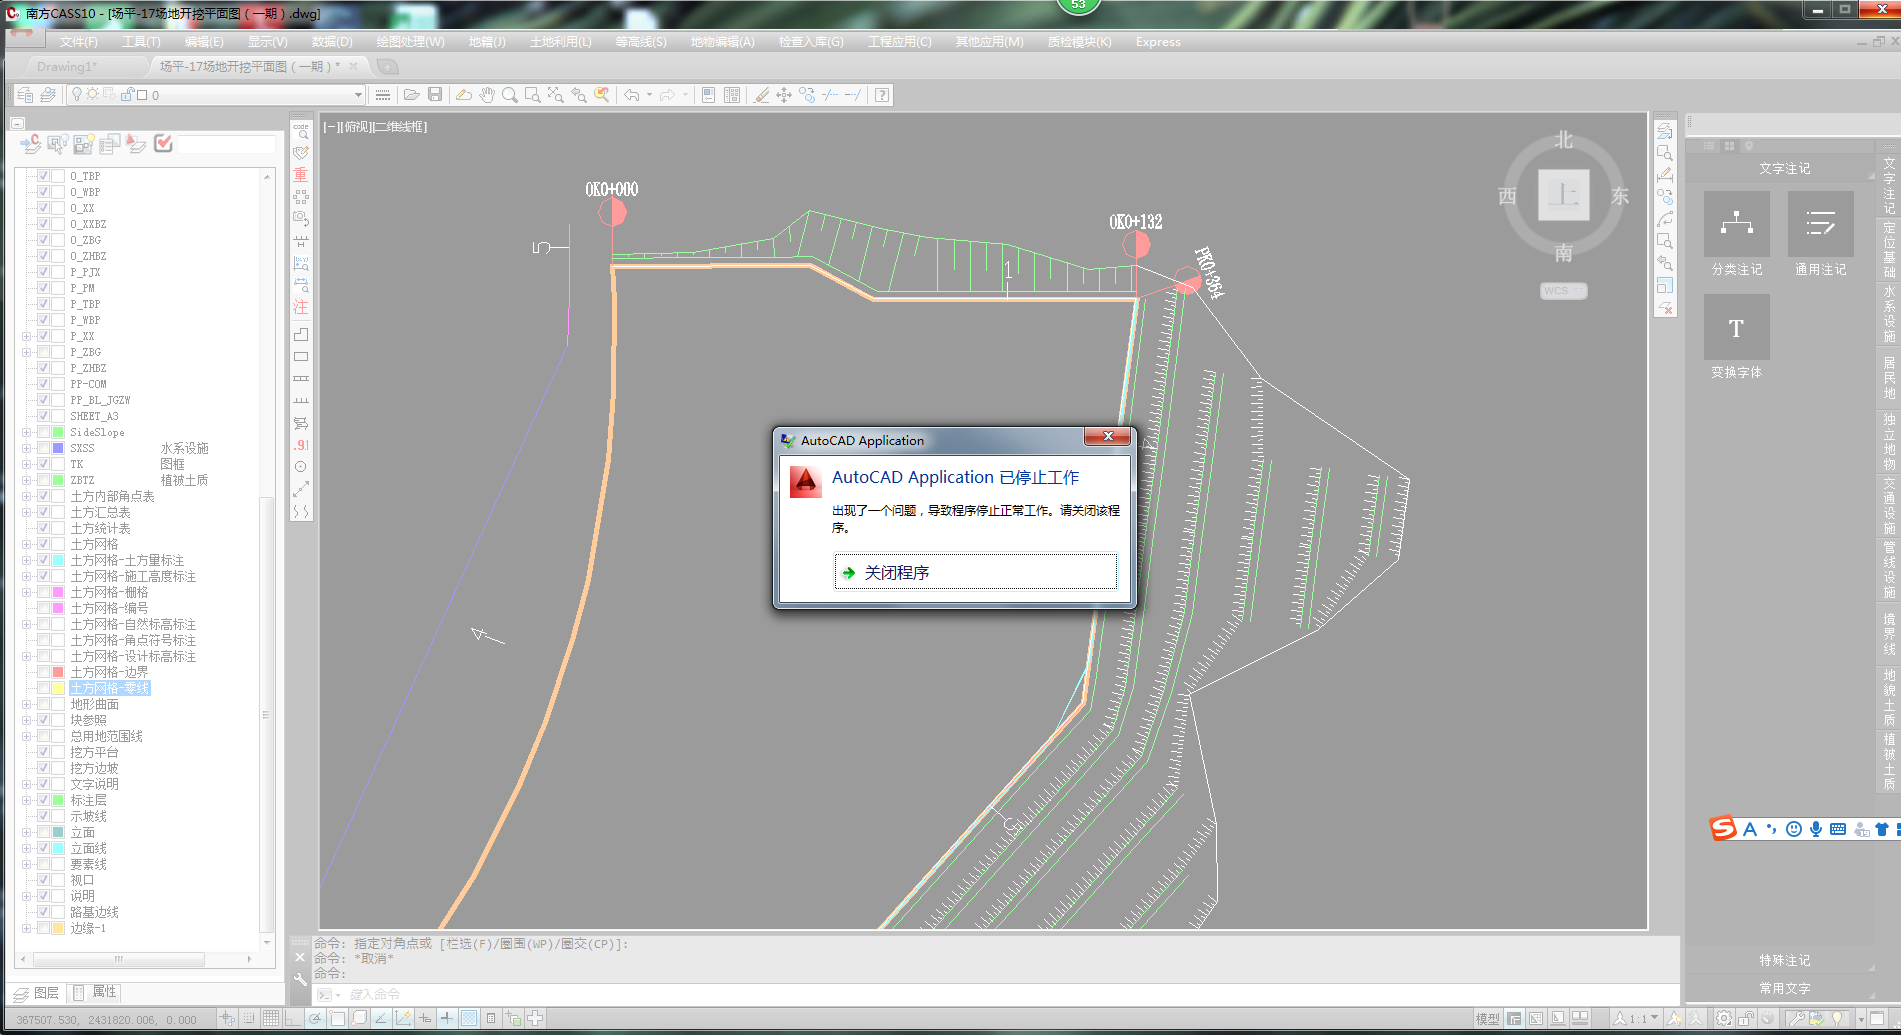Click the 变换字体 T icon

[x=1736, y=327]
